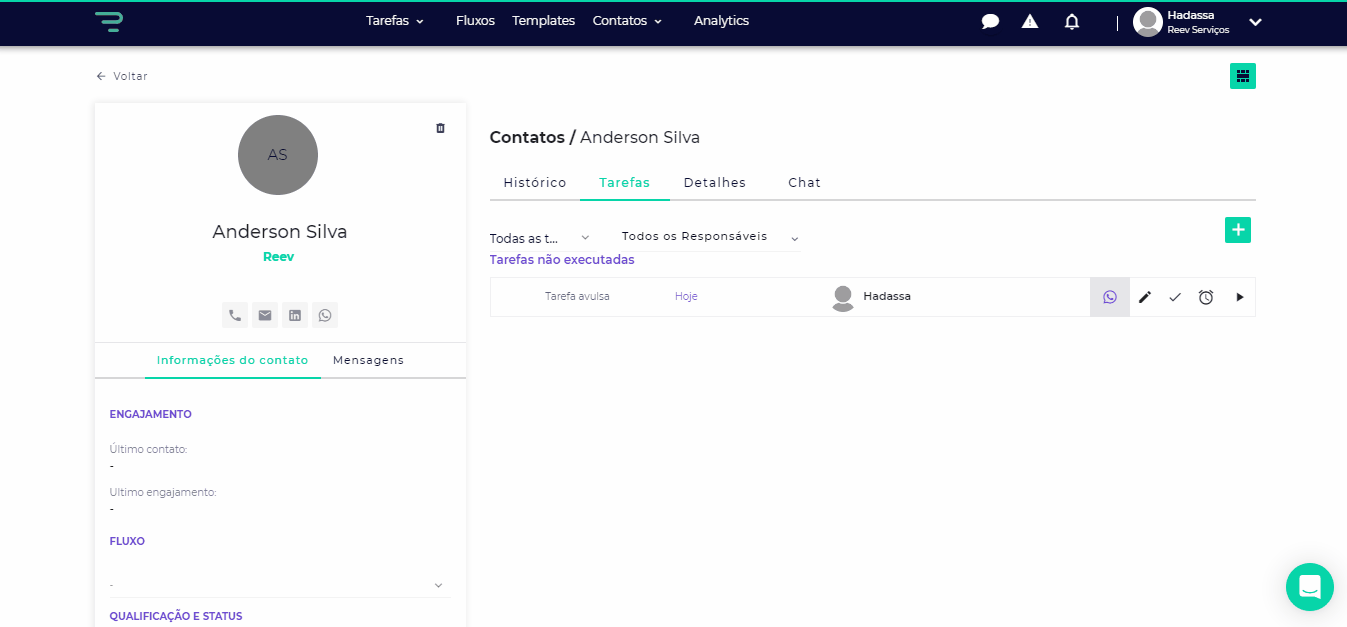This screenshot has width=1347, height=627.
Task: Add new task with the plus button
Action: pyautogui.click(x=1238, y=230)
